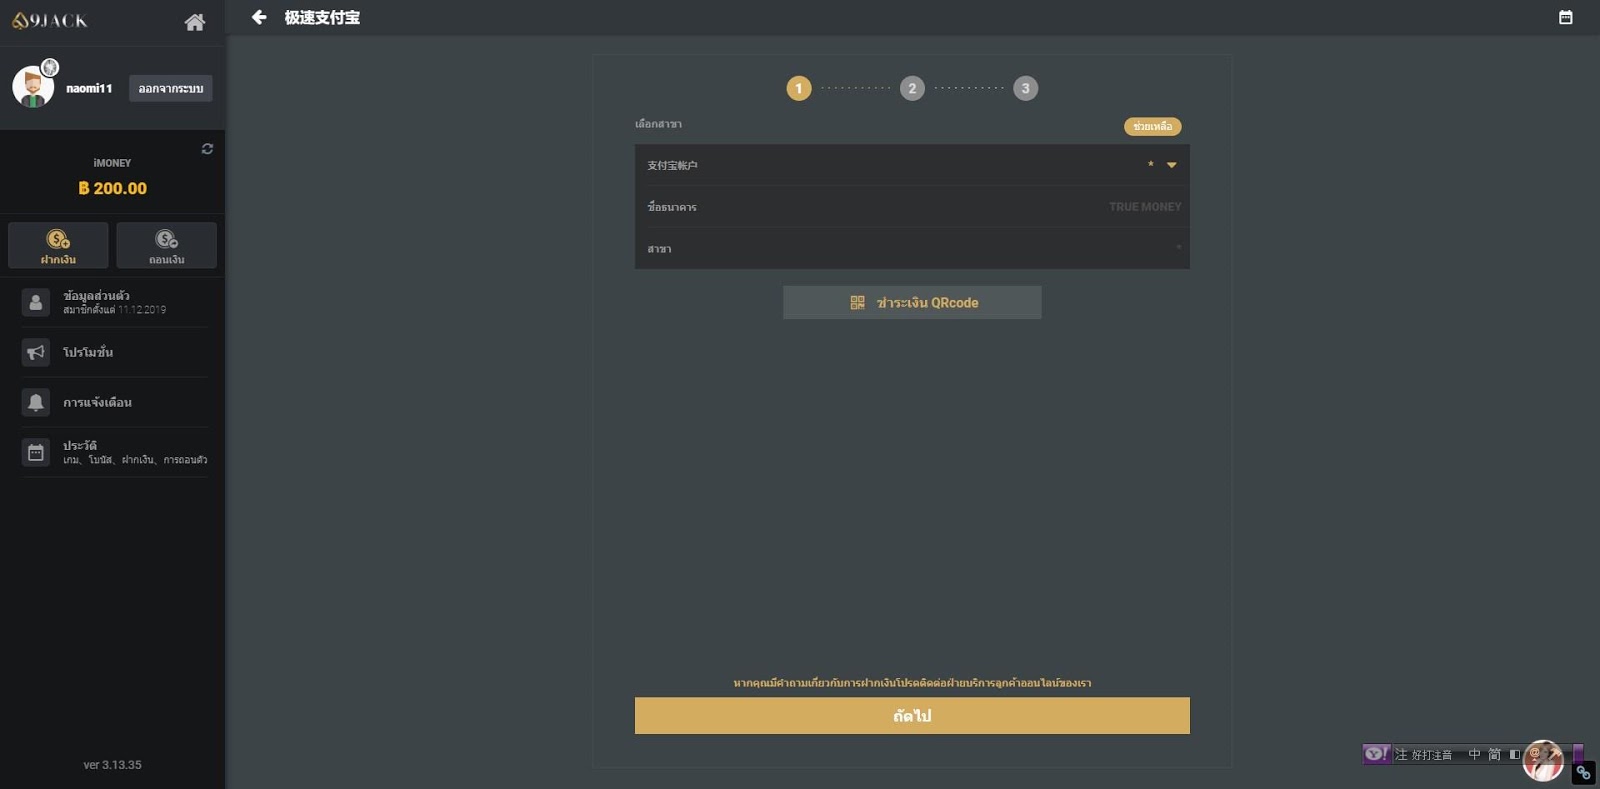Viewport: 1600px width, 789px height.
Task: Click the branch input field
Action: point(912,248)
